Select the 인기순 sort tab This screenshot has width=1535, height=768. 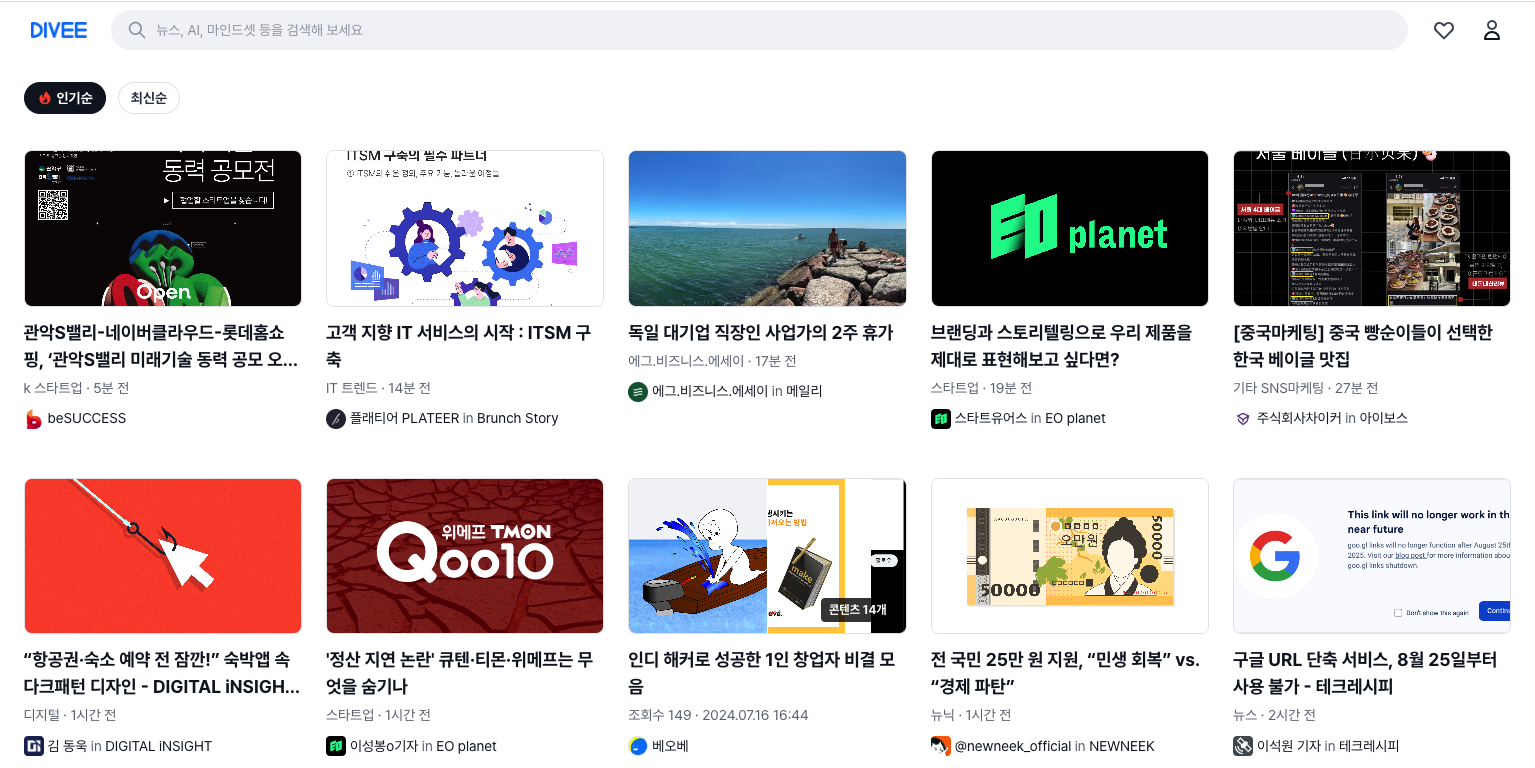pyautogui.click(x=65, y=98)
